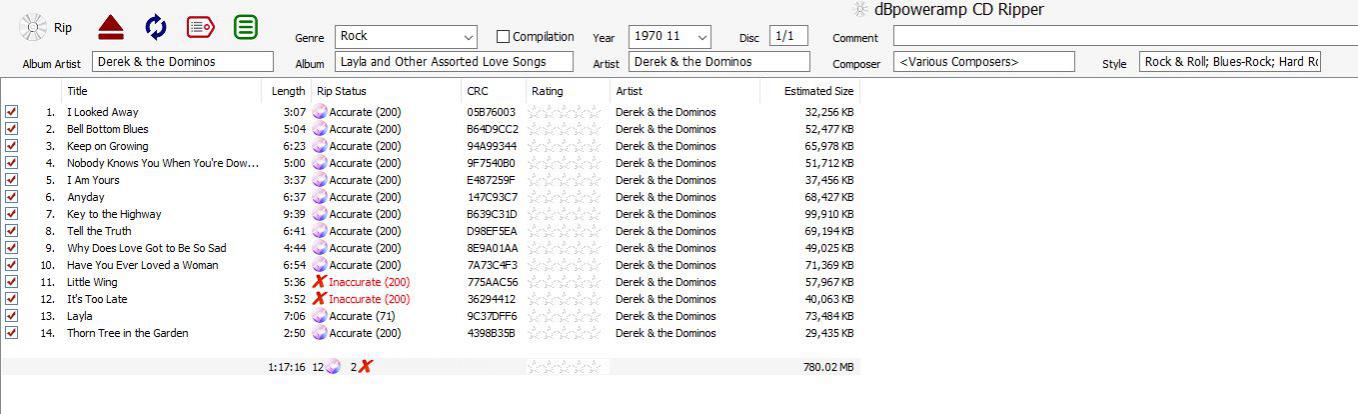Uncheck track 1 I Looked Away

pyautogui.click(x=12, y=112)
